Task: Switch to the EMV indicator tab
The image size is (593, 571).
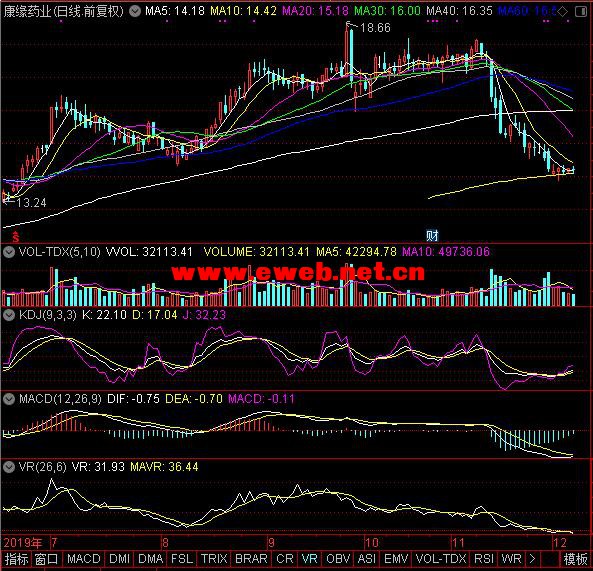Action: (396, 559)
